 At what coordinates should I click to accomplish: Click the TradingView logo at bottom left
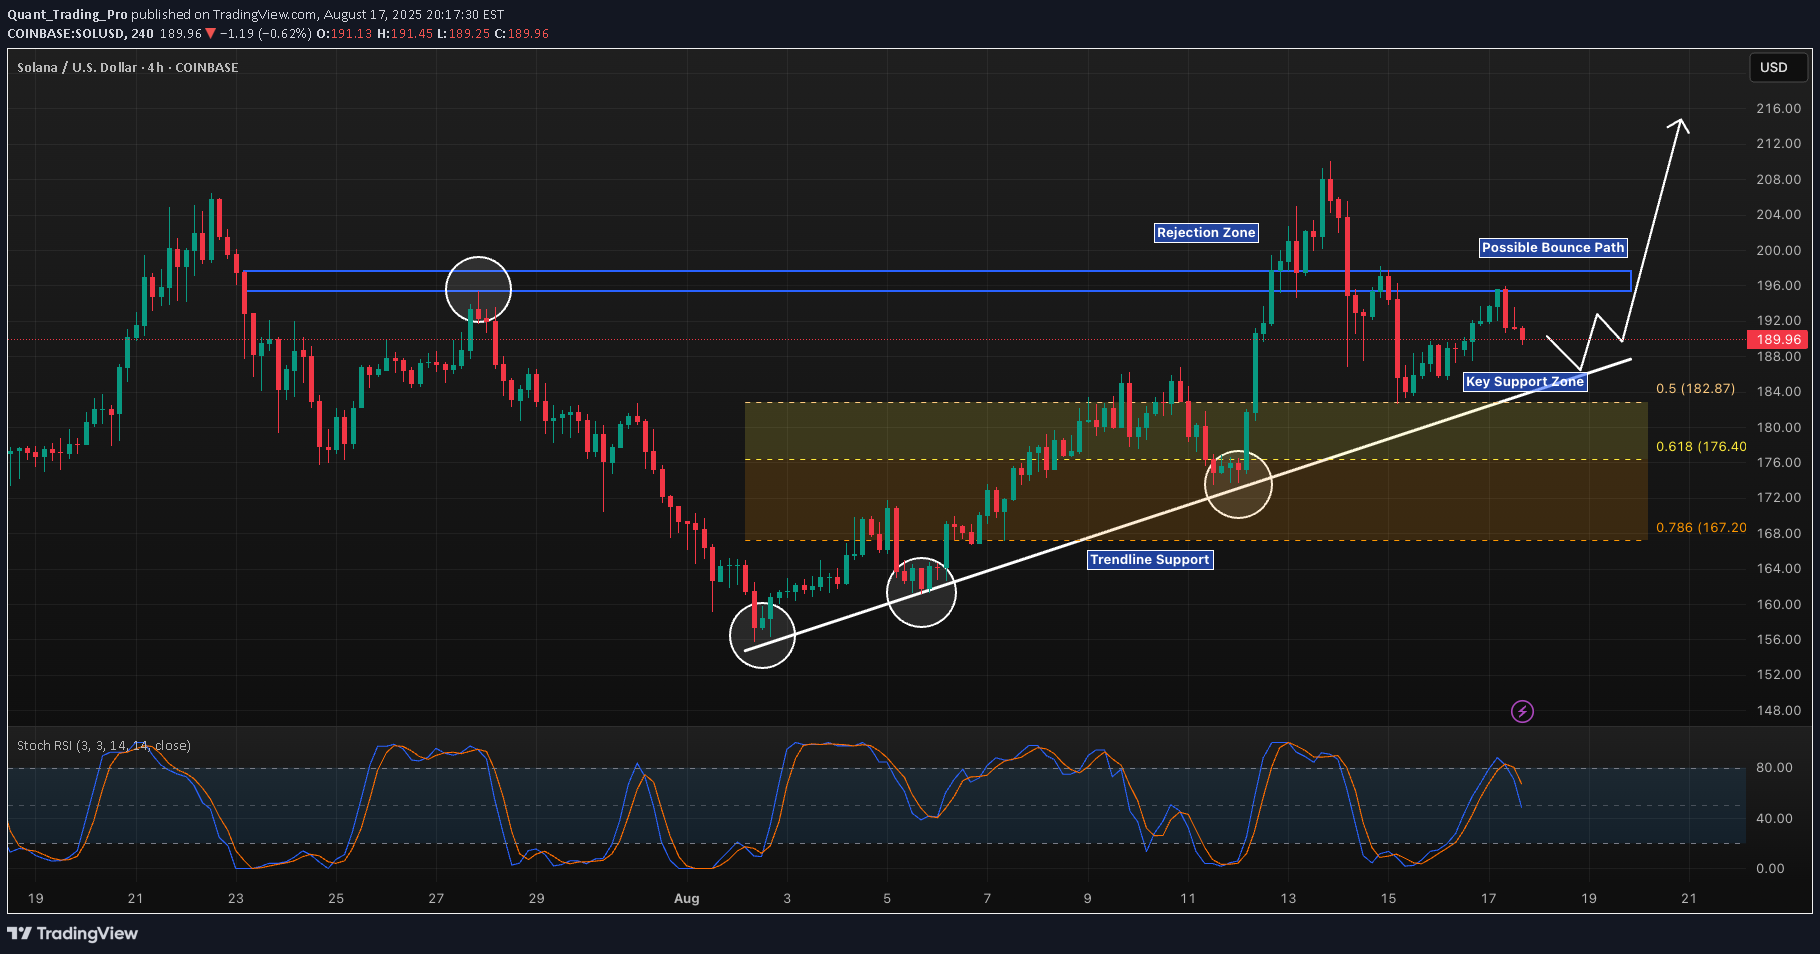tap(72, 933)
